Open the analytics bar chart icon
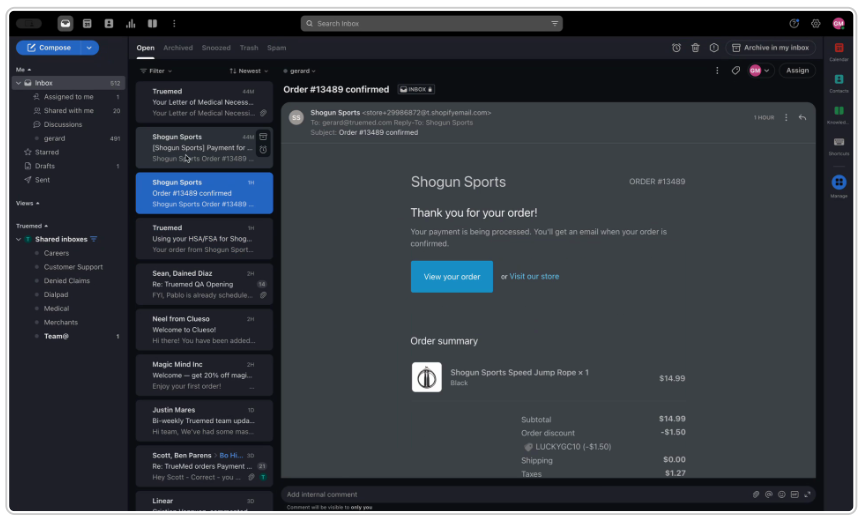The height and width of the screenshot is (521, 861). (x=131, y=24)
